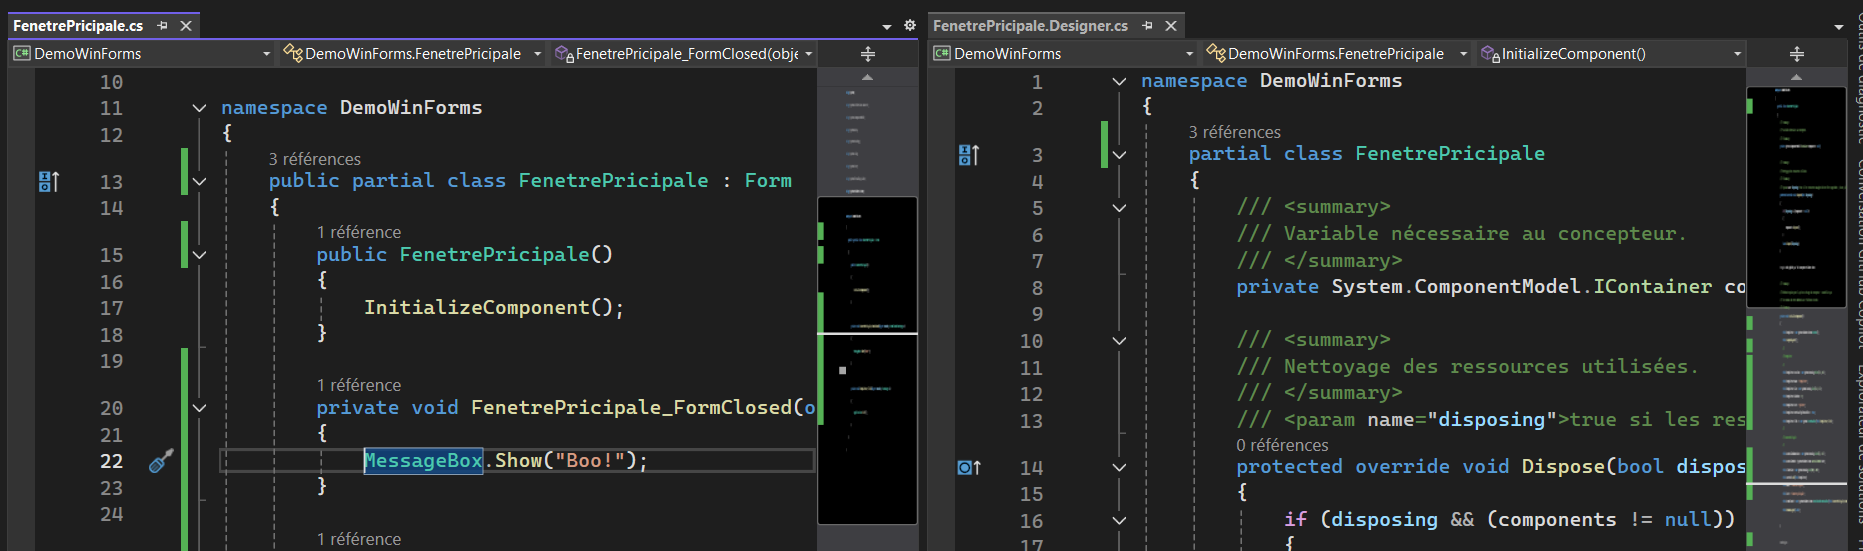
Task: Open '1 référence' CodeLens above the constructor
Action: click(x=358, y=232)
